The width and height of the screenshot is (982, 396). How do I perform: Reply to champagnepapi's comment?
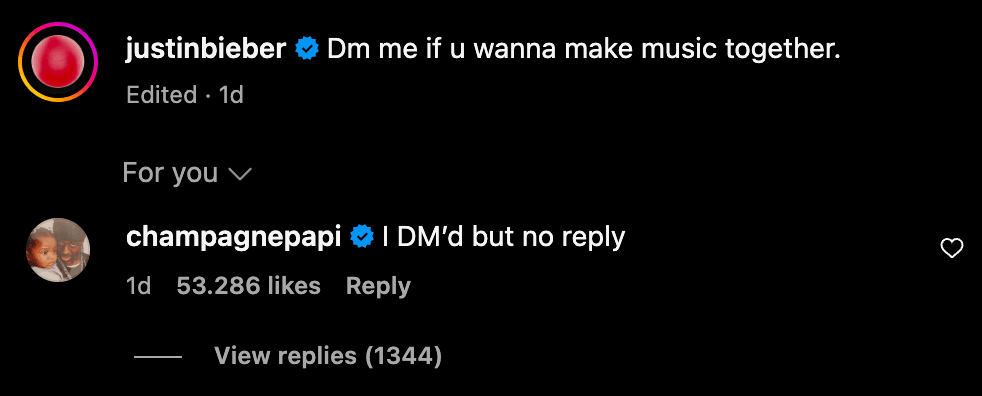(378, 286)
